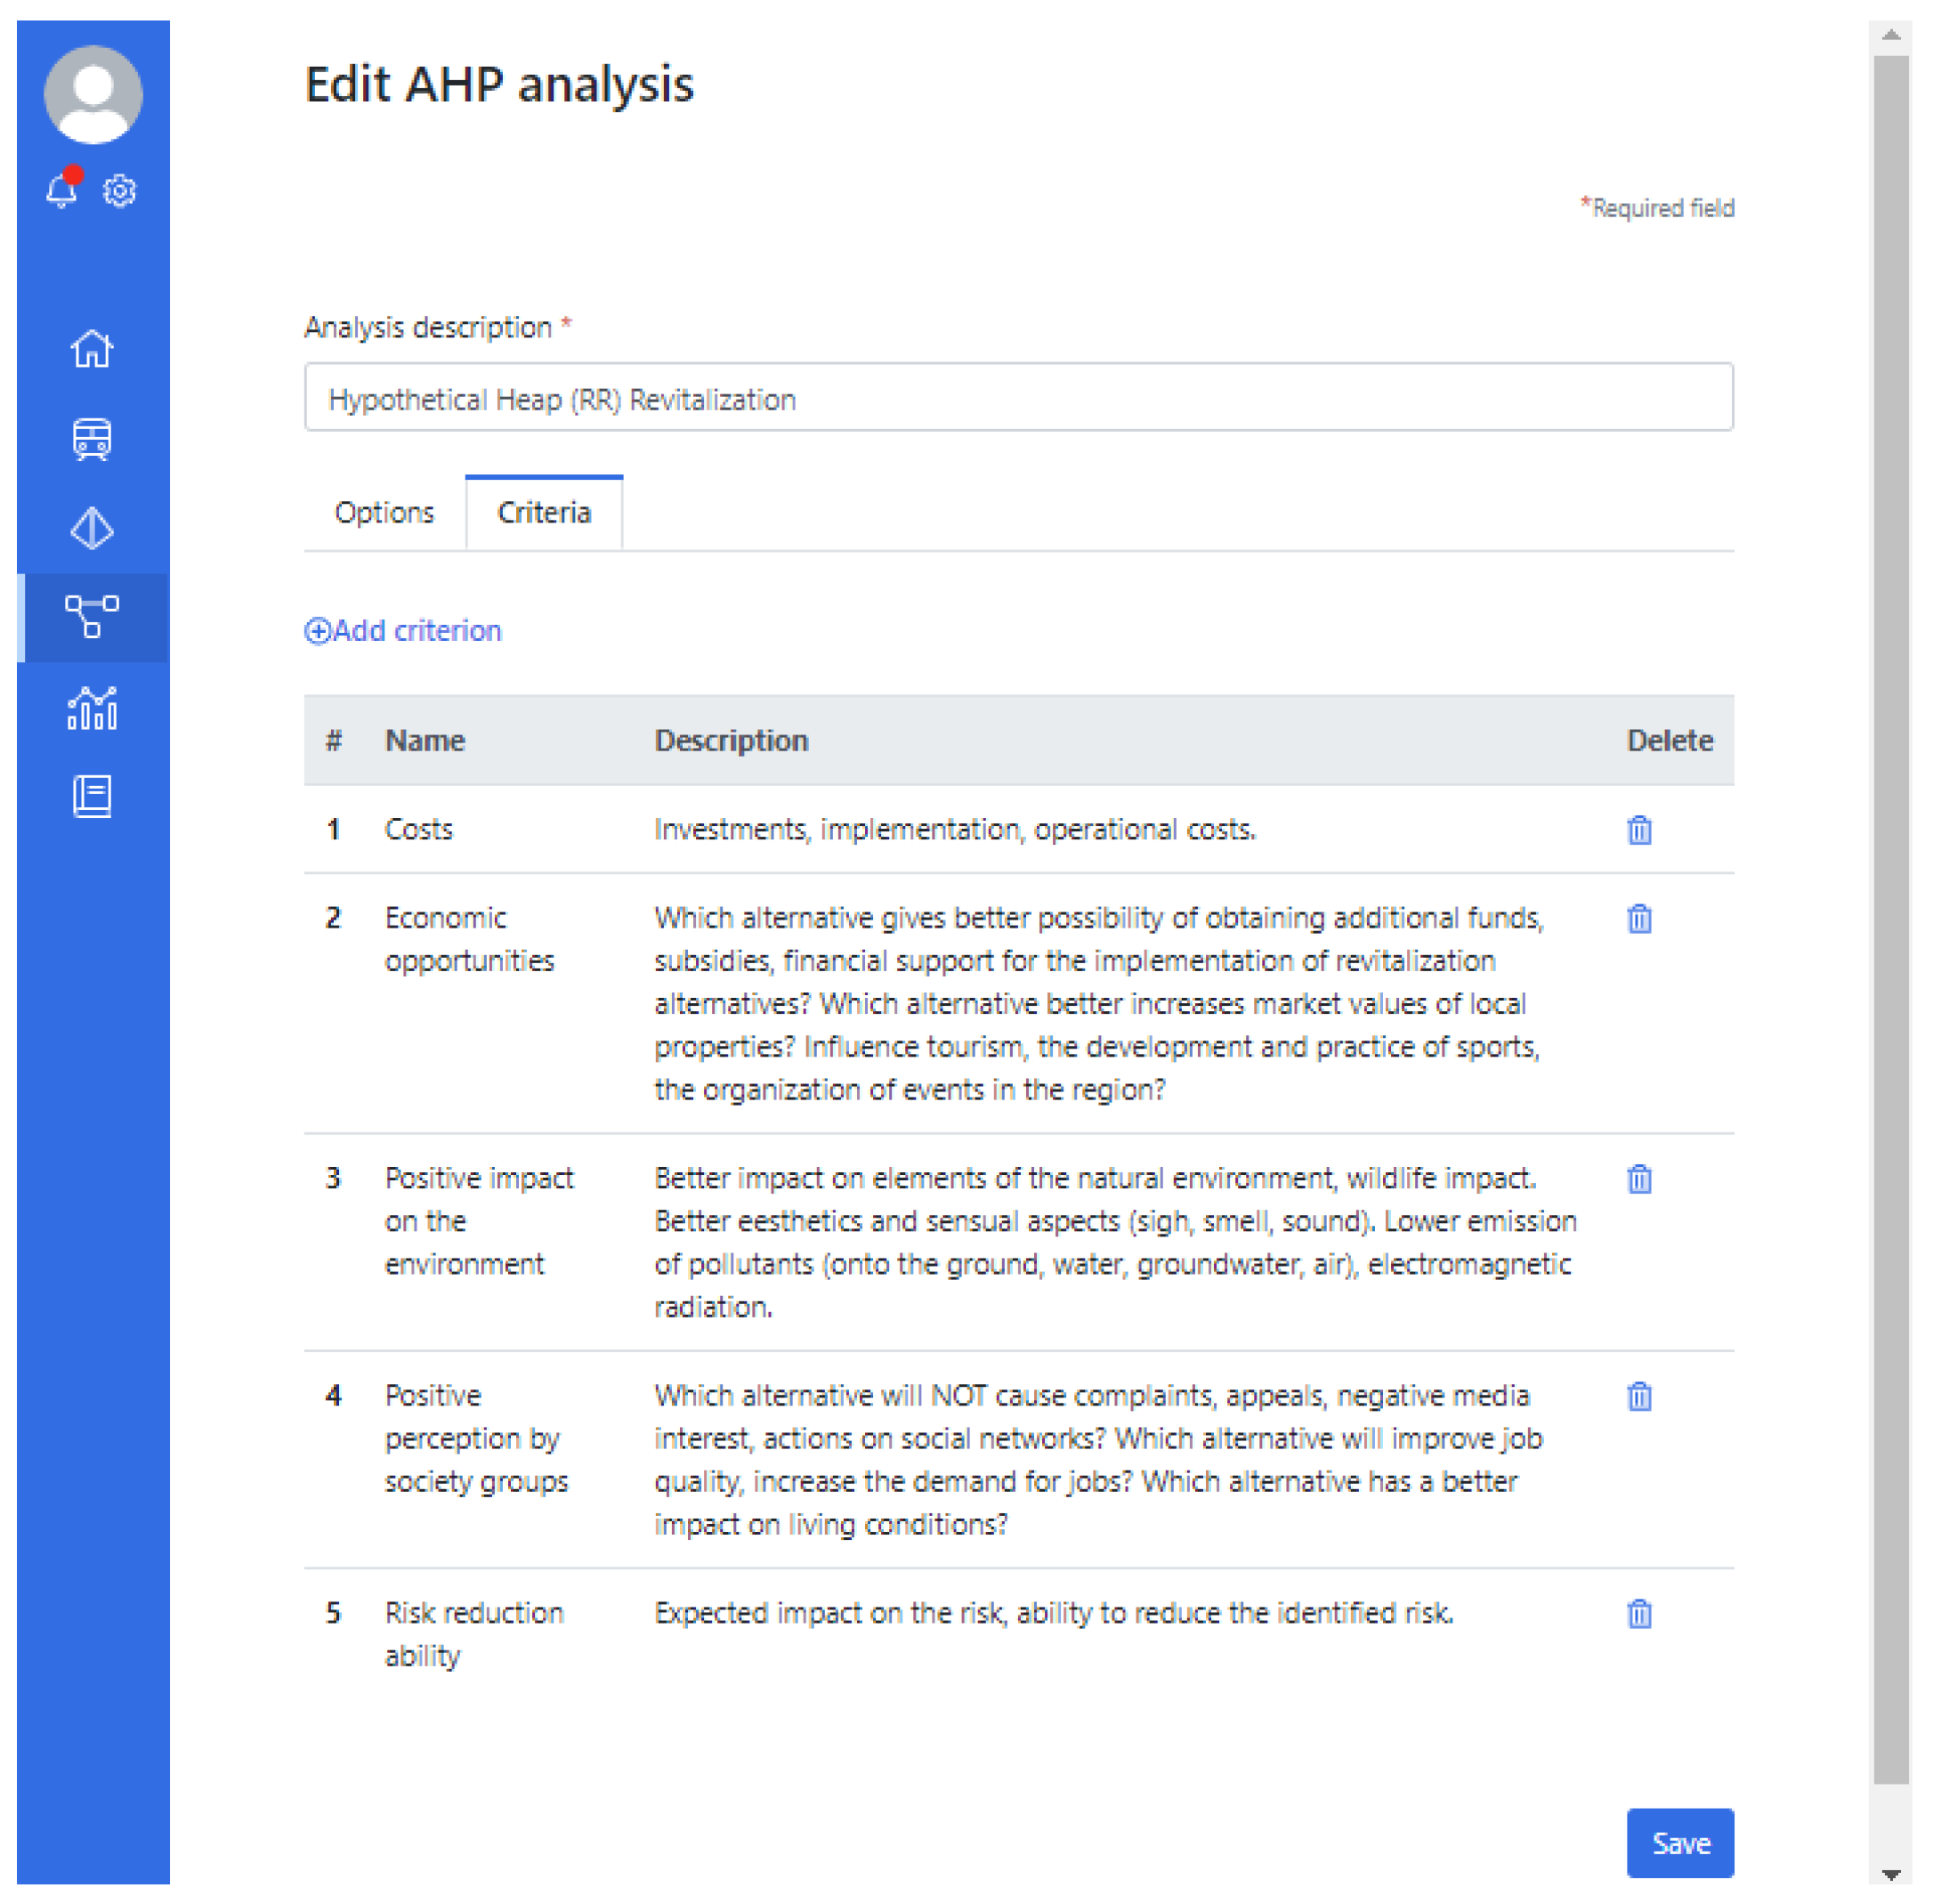Delete the Costs criterion

[x=1639, y=830]
